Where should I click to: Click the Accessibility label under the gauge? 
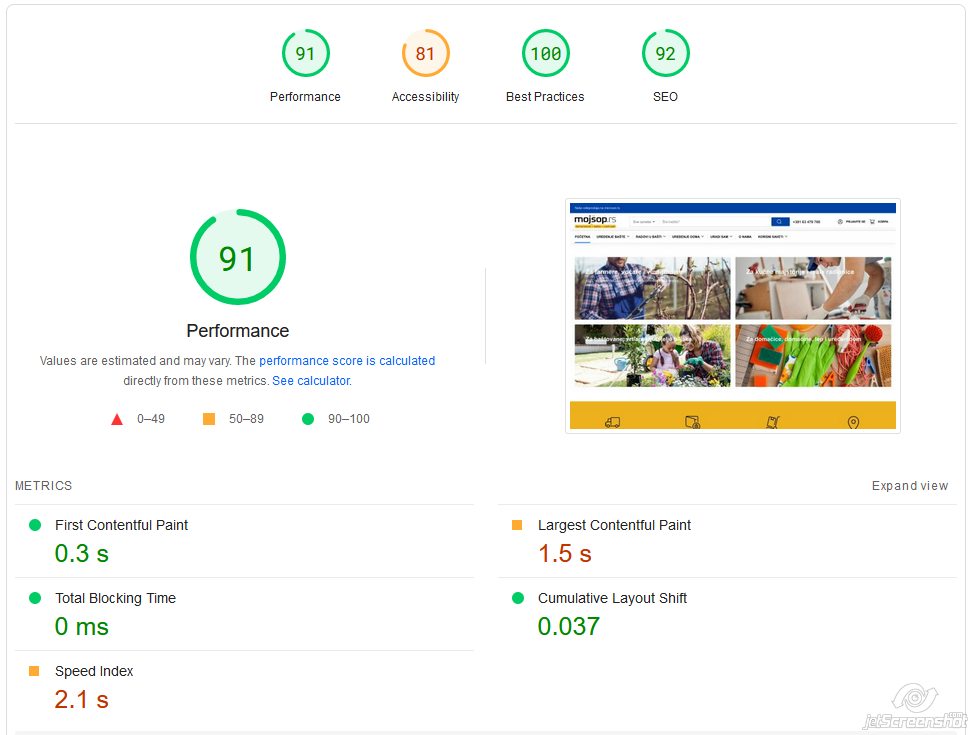pos(425,97)
